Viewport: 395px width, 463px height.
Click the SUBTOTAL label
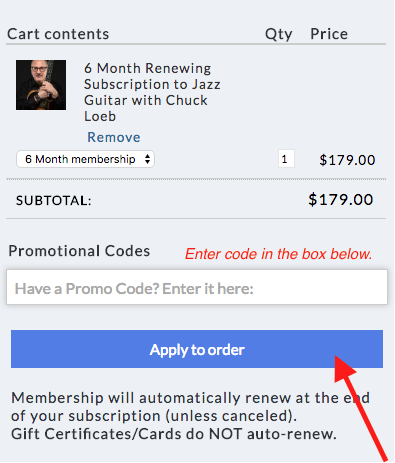53,201
